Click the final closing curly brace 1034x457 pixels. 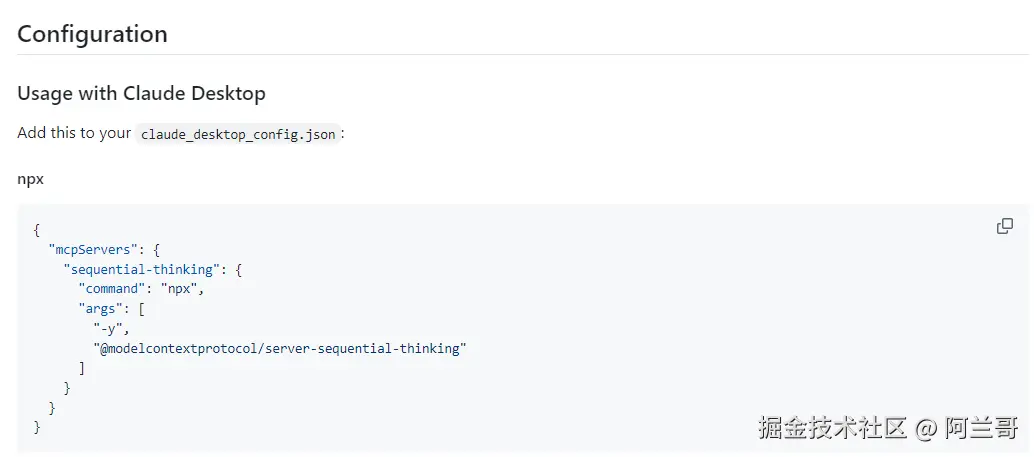tap(37, 427)
